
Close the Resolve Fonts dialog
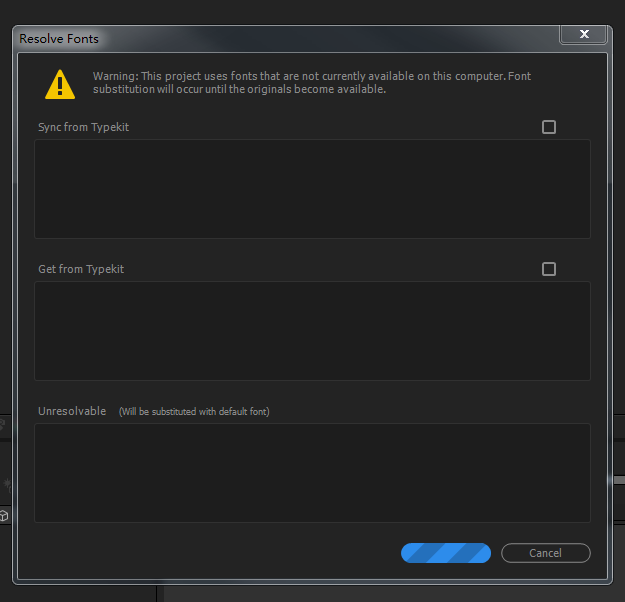pos(584,34)
